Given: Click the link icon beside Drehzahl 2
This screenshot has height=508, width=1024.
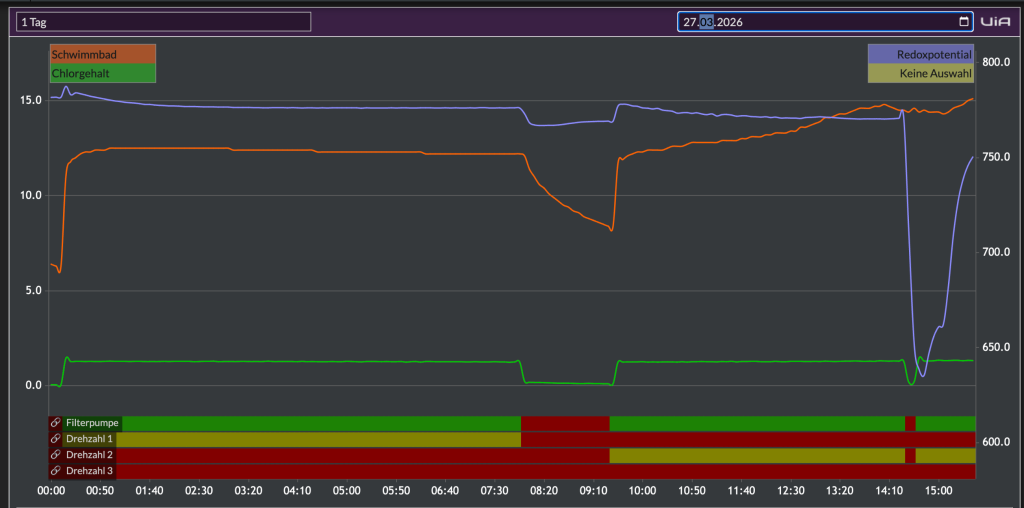Looking at the screenshot, I should [x=56, y=454].
